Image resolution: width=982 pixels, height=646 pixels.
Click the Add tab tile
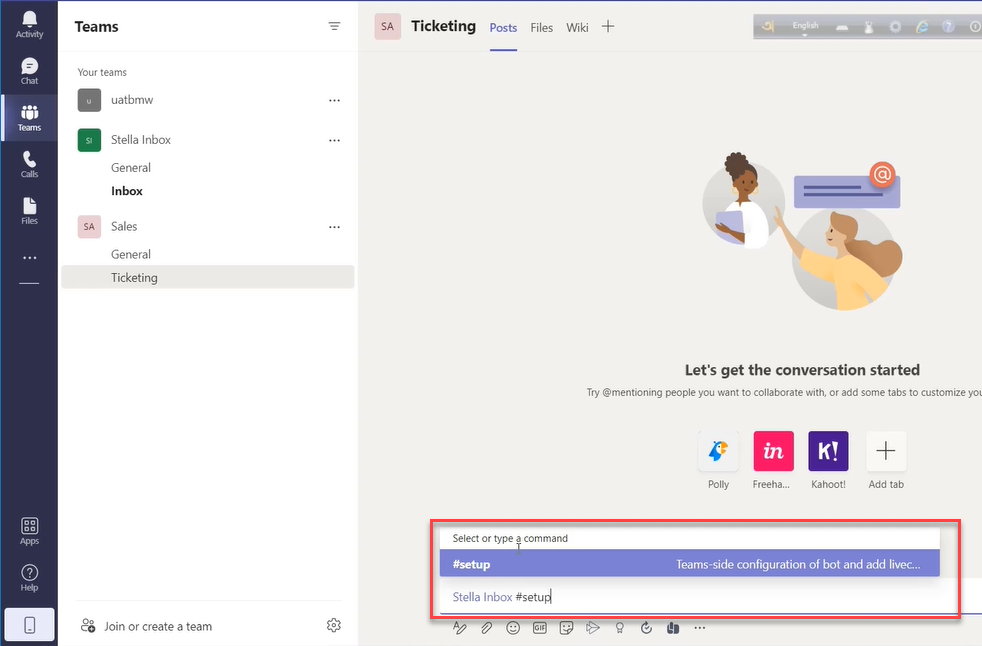click(886, 451)
